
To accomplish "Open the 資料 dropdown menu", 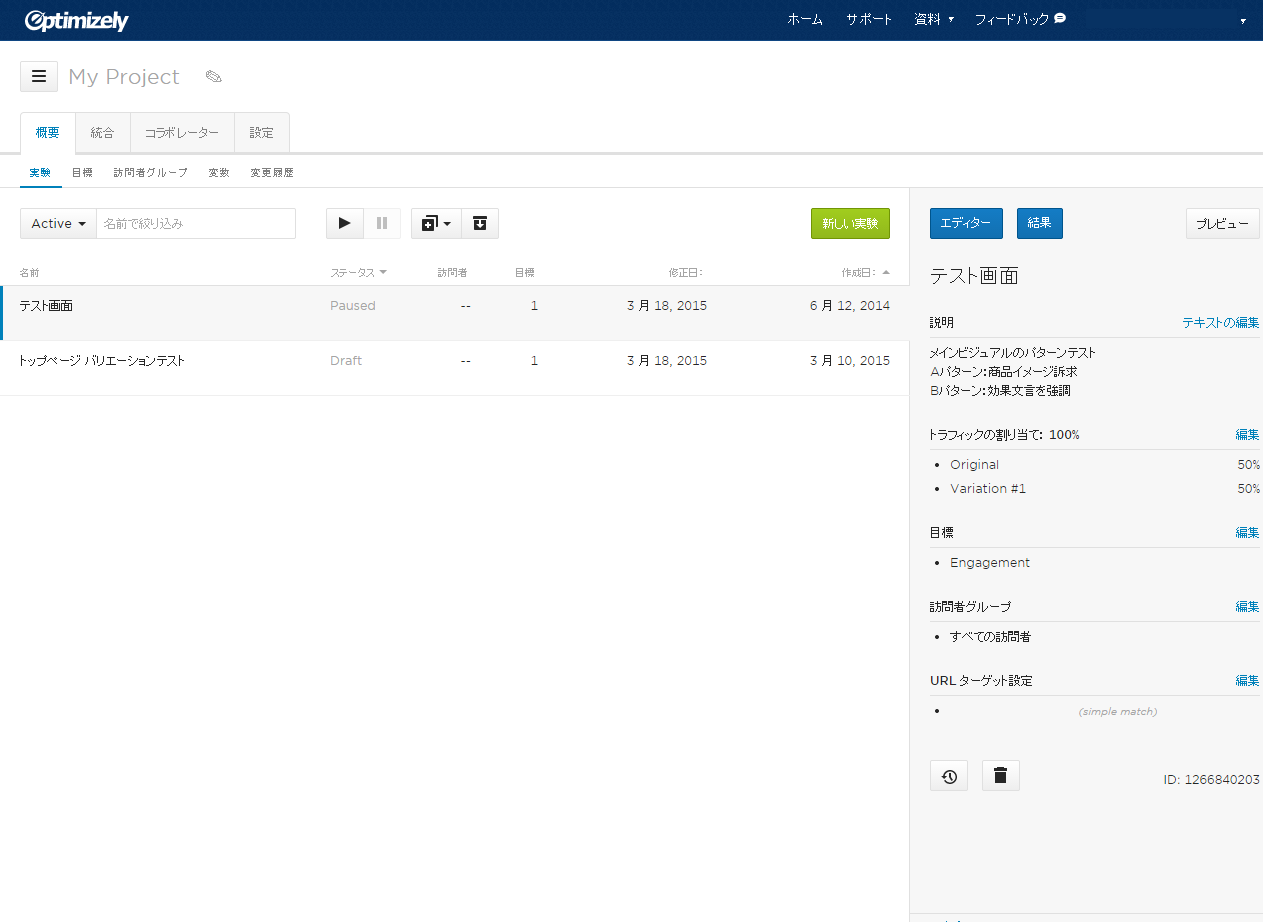I will coord(934,19).
